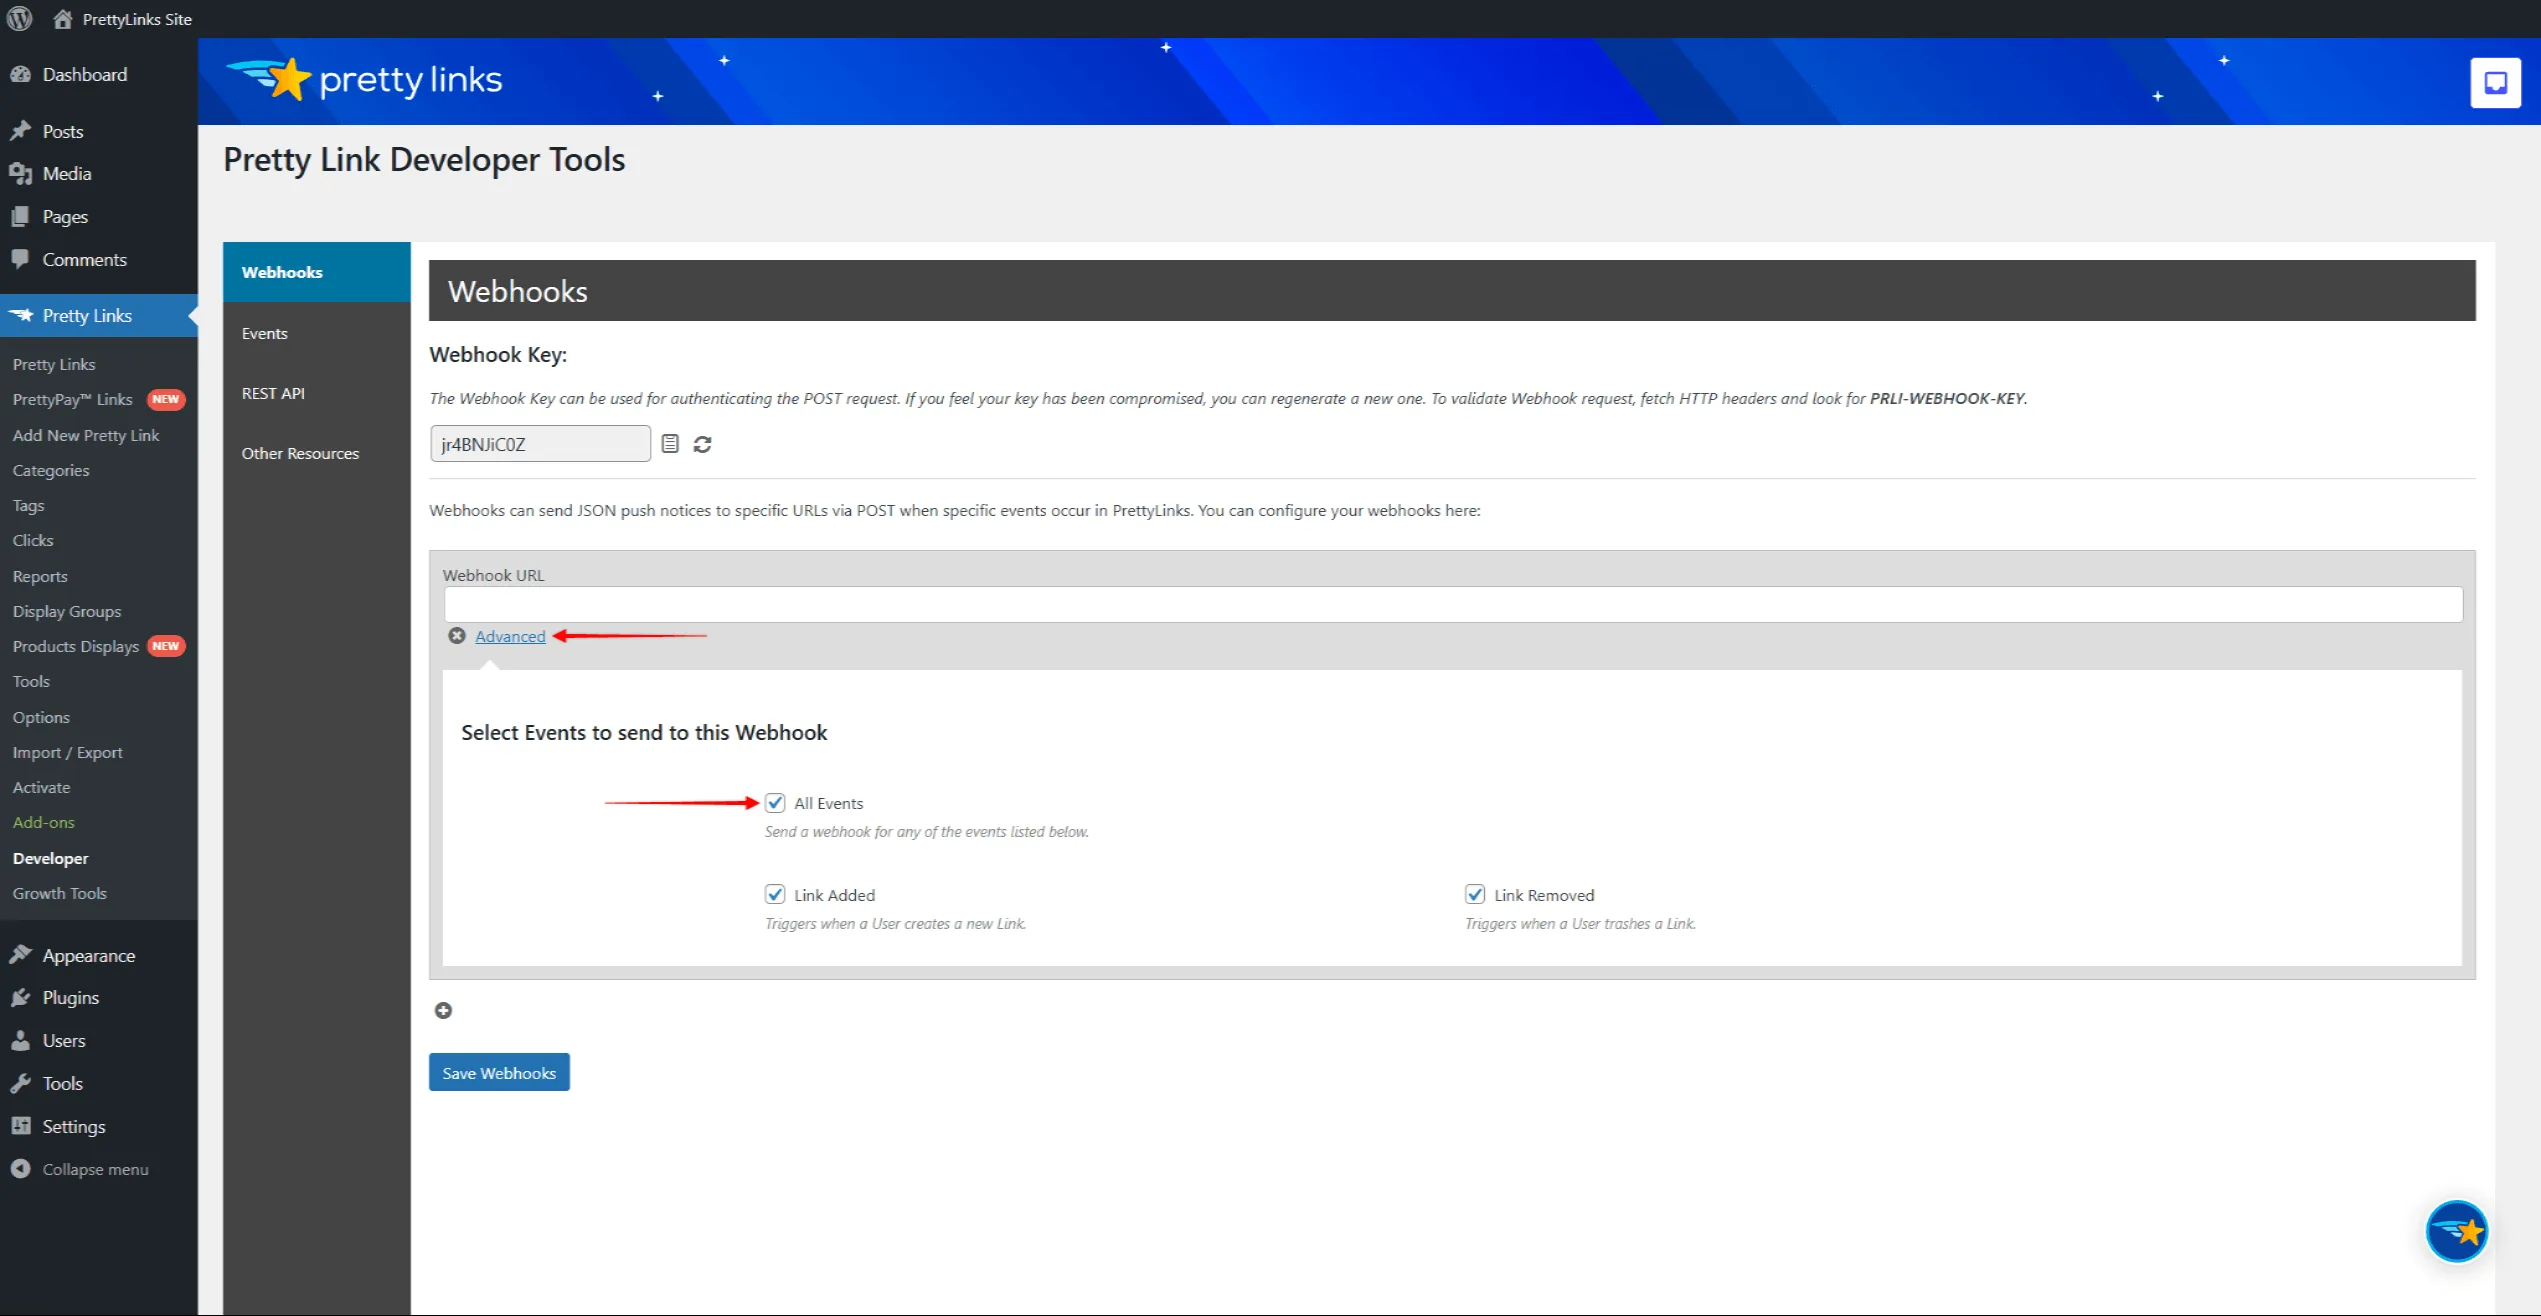Regenerate the webhook key using refresh icon
The width and height of the screenshot is (2541, 1316).
coord(702,444)
